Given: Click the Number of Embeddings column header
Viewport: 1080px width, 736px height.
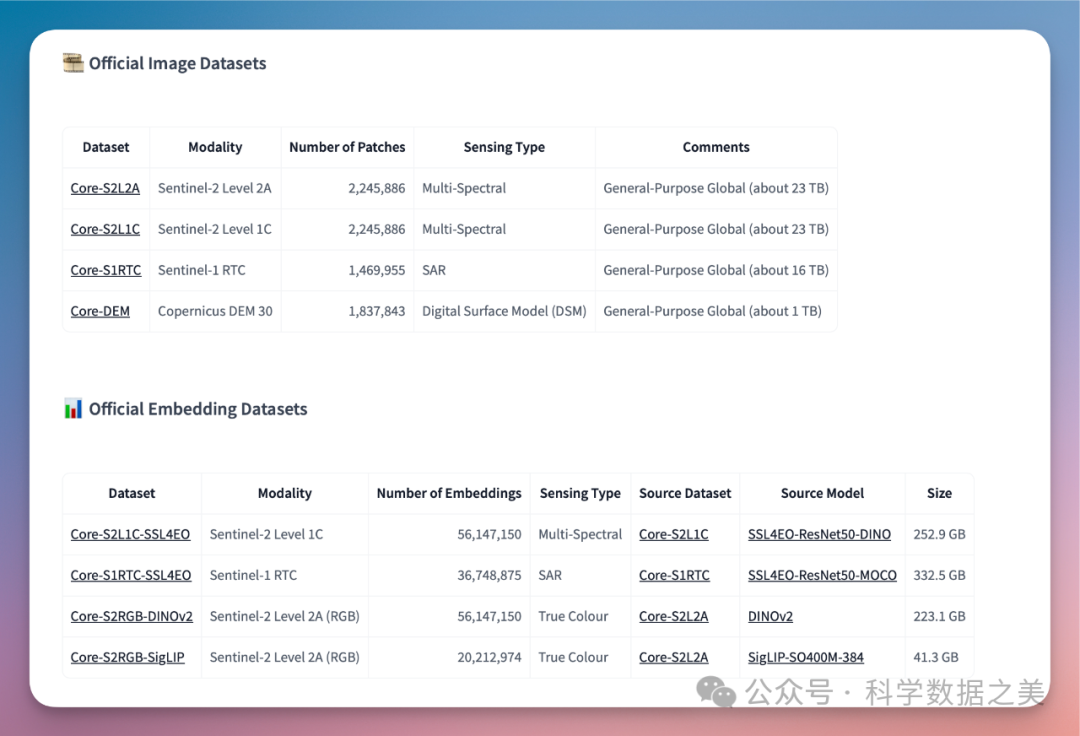Looking at the screenshot, I should pyautogui.click(x=449, y=493).
